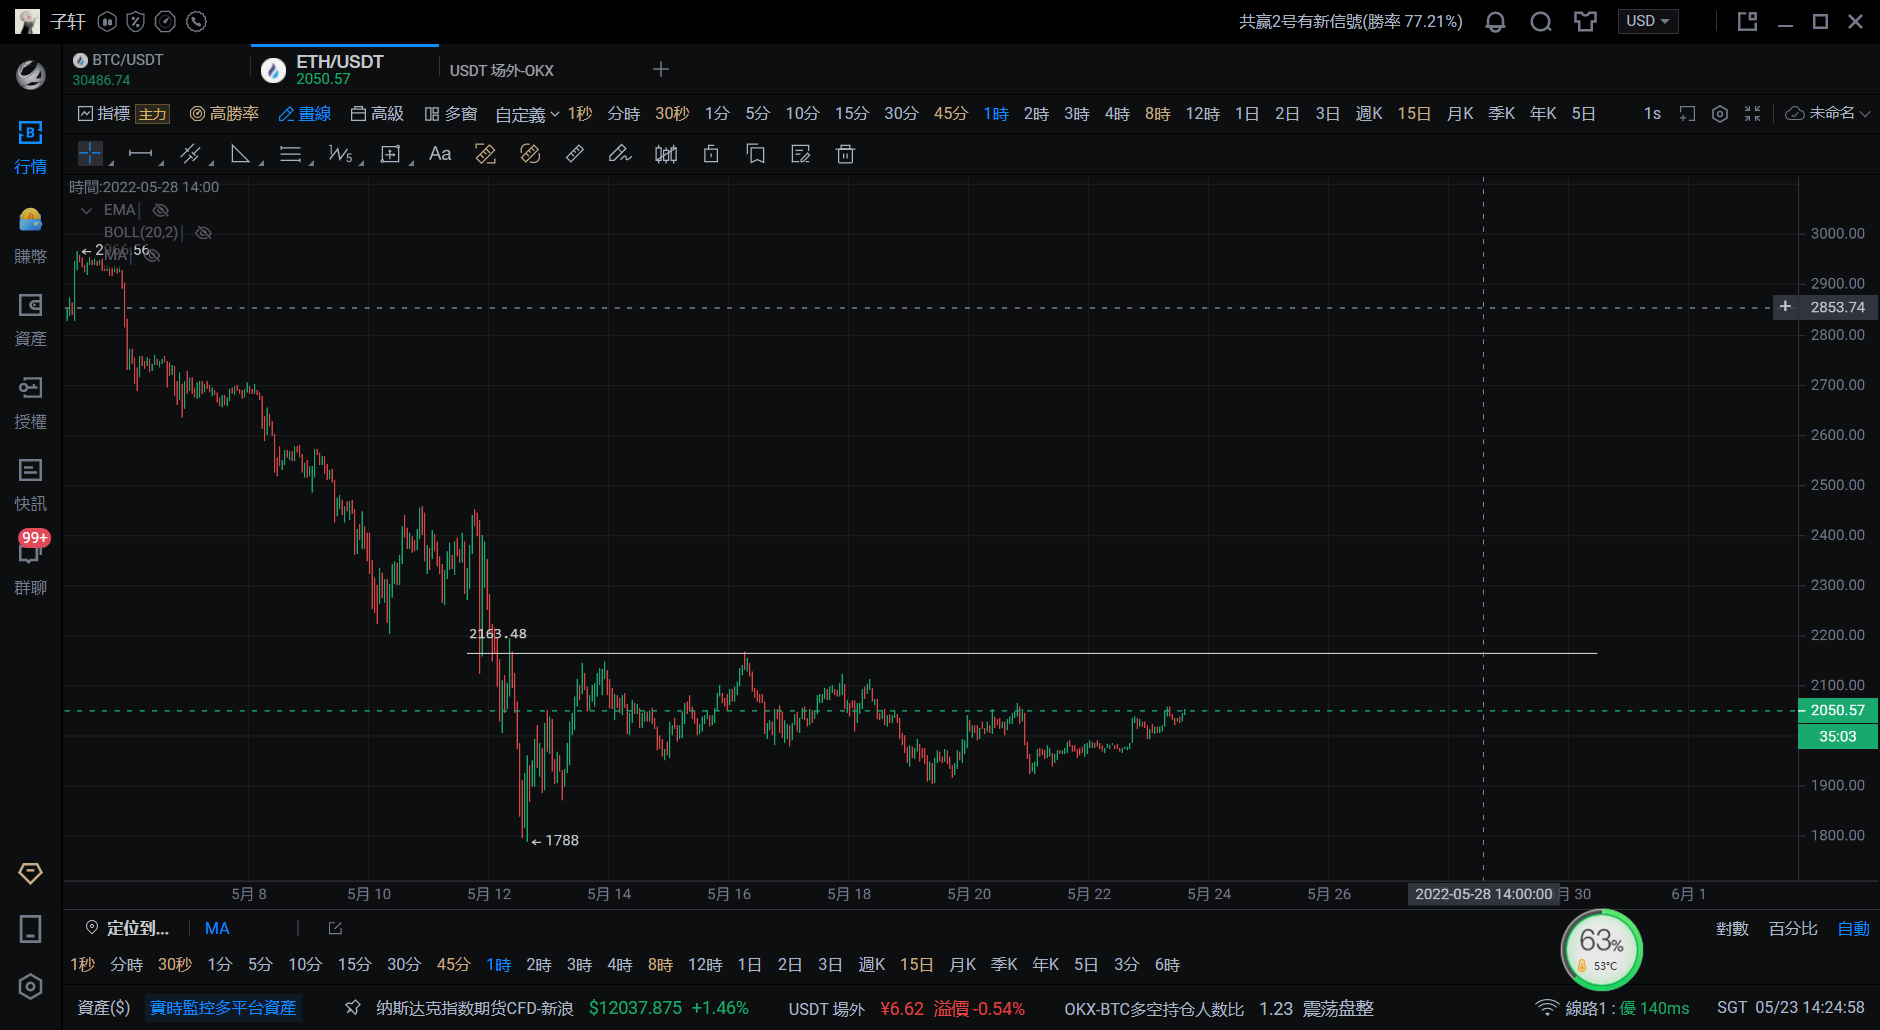The width and height of the screenshot is (1880, 1030).
Task: Open the edit drawings list icon
Action: point(800,154)
